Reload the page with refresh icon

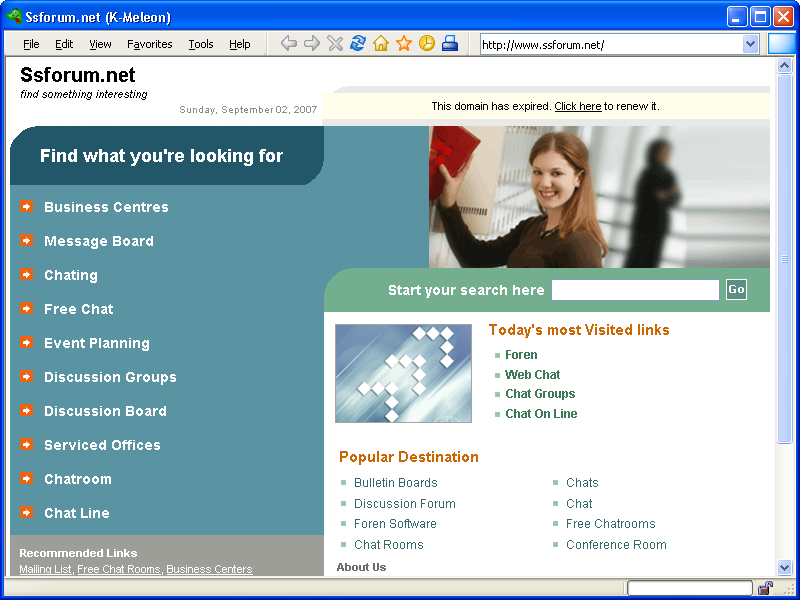358,43
